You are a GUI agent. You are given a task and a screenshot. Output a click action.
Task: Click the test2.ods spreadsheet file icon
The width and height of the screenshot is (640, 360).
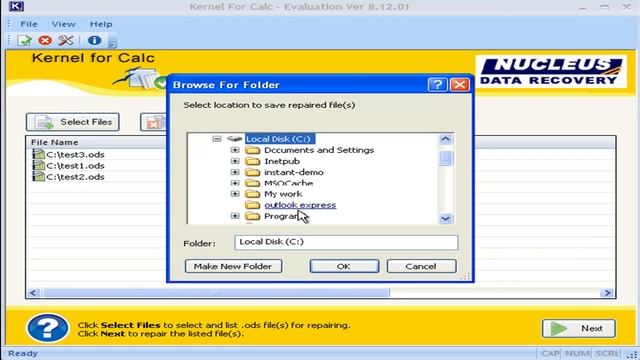(38, 176)
